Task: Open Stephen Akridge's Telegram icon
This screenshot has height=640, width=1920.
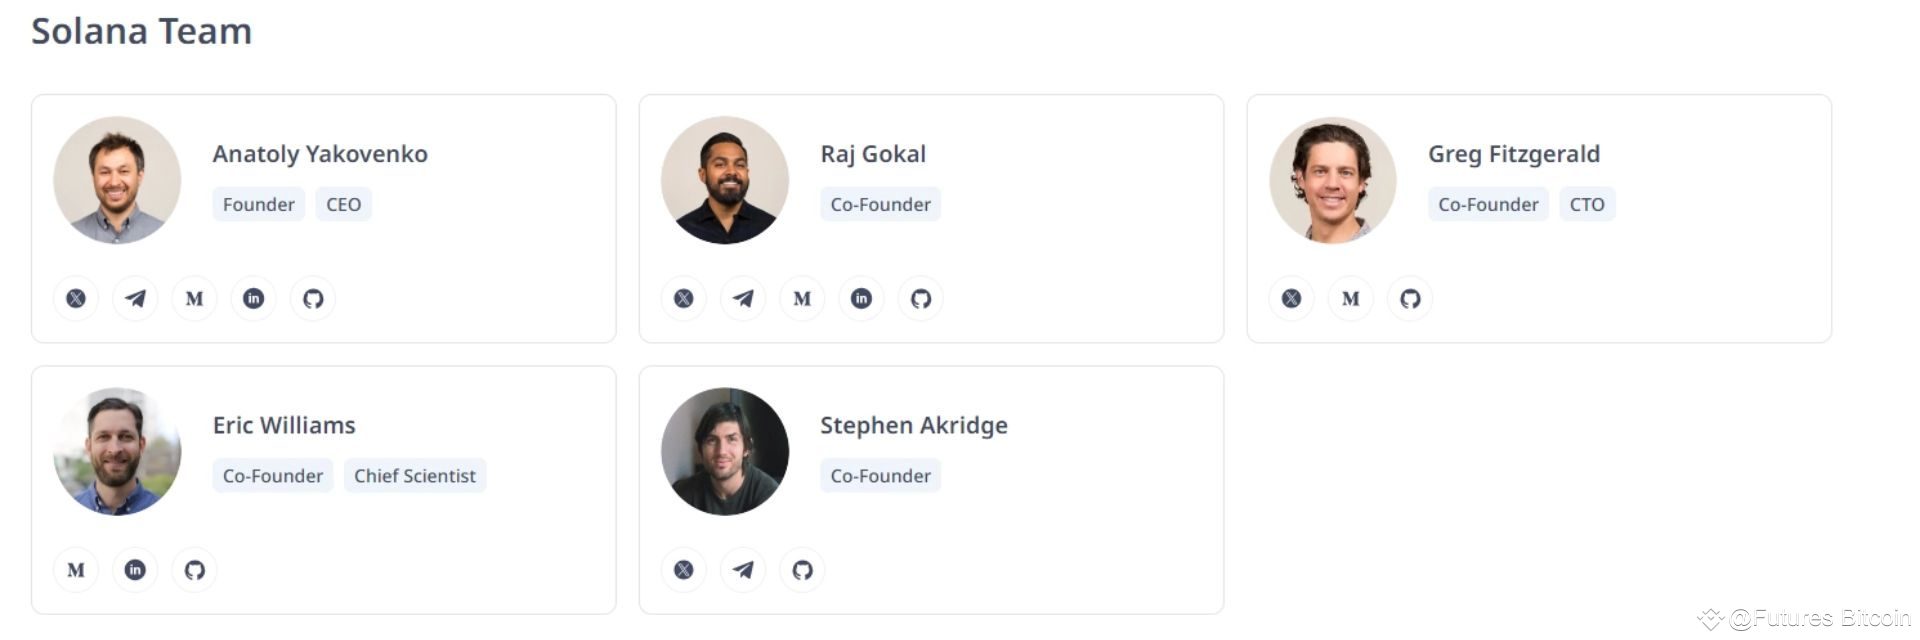Action: pyautogui.click(x=742, y=569)
